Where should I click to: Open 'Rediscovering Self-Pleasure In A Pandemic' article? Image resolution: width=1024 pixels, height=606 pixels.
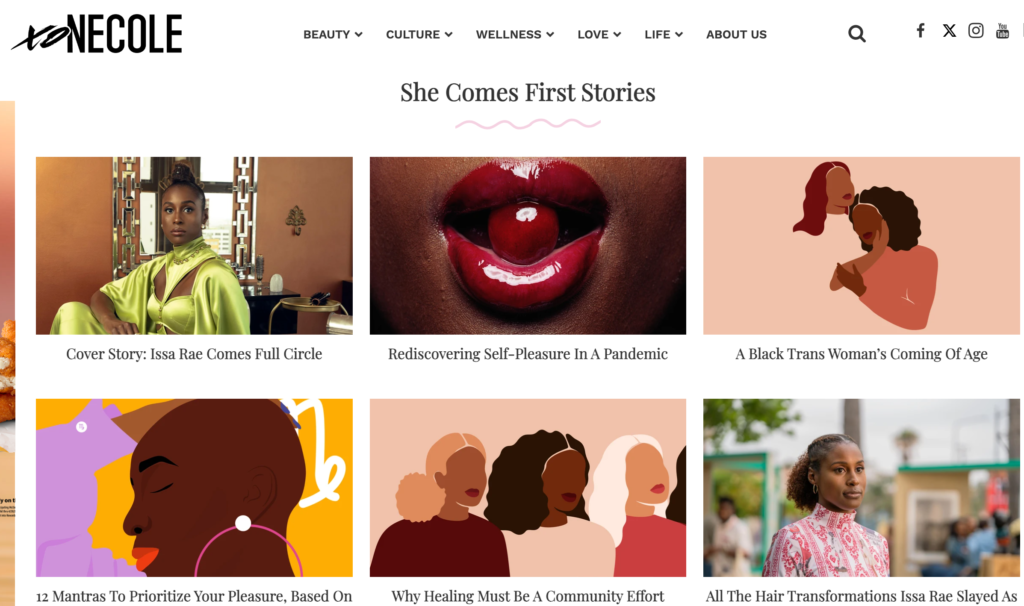click(x=528, y=354)
